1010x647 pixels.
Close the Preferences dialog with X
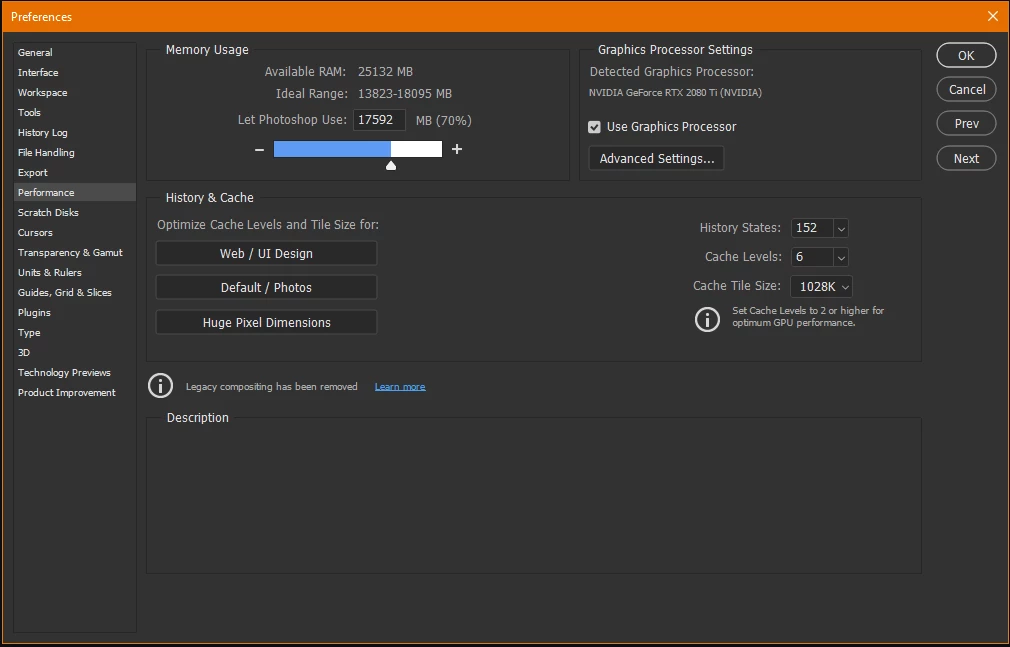click(x=993, y=16)
